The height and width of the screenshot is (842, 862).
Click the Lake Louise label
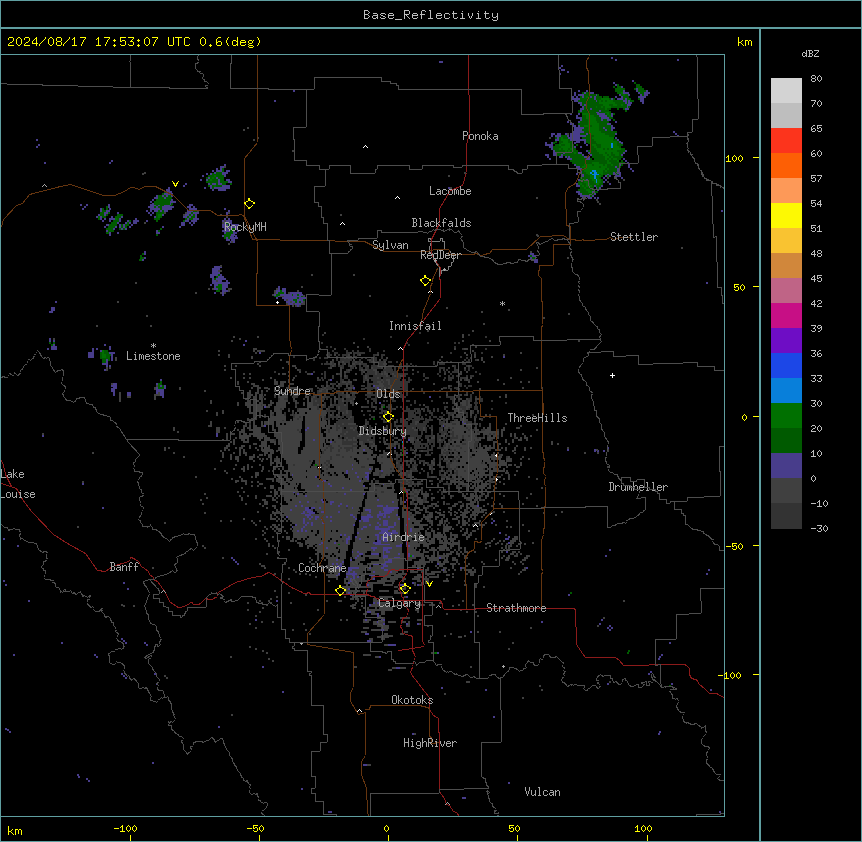[x=18, y=484]
